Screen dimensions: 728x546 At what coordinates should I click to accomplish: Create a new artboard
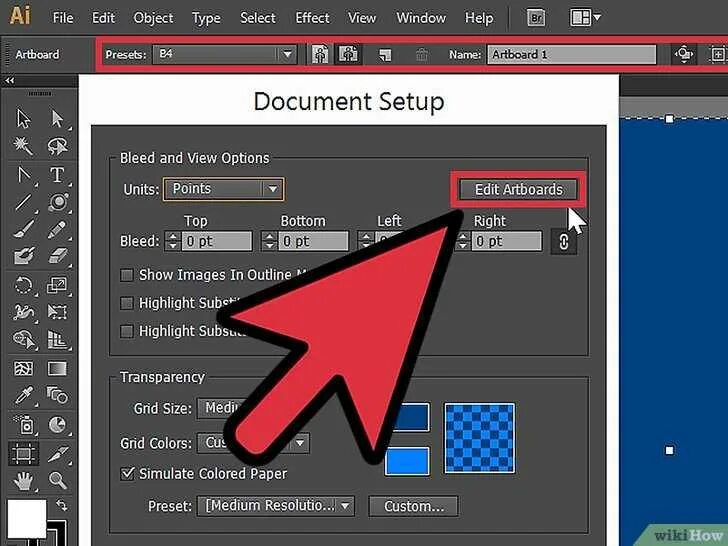click(385, 55)
